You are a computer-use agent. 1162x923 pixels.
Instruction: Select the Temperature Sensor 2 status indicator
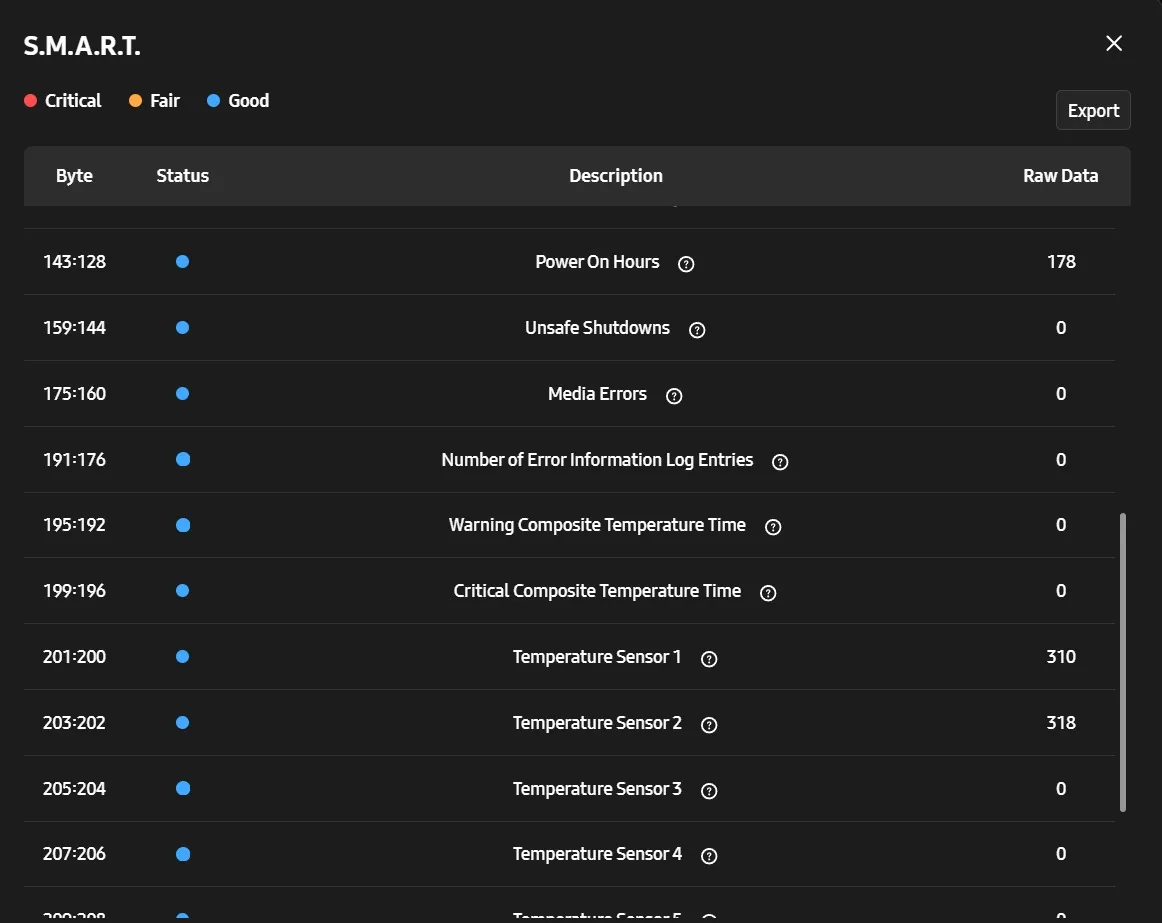click(x=182, y=723)
